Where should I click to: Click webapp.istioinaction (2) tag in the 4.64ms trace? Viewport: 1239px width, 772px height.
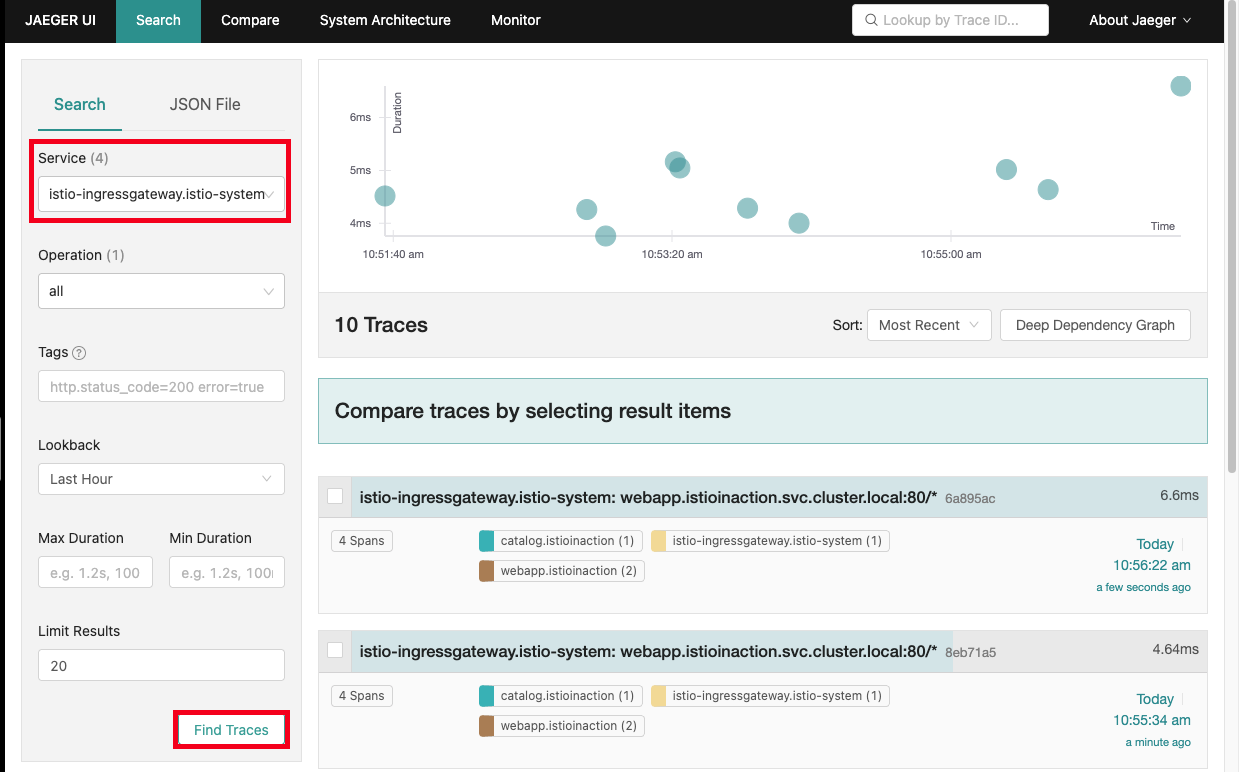[x=562, y=726]
